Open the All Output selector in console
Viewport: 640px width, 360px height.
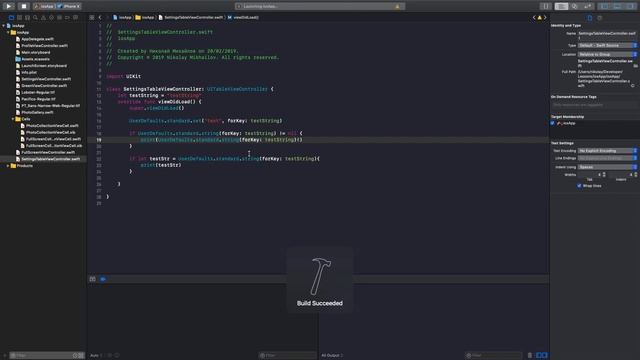[x=332, y=356]
